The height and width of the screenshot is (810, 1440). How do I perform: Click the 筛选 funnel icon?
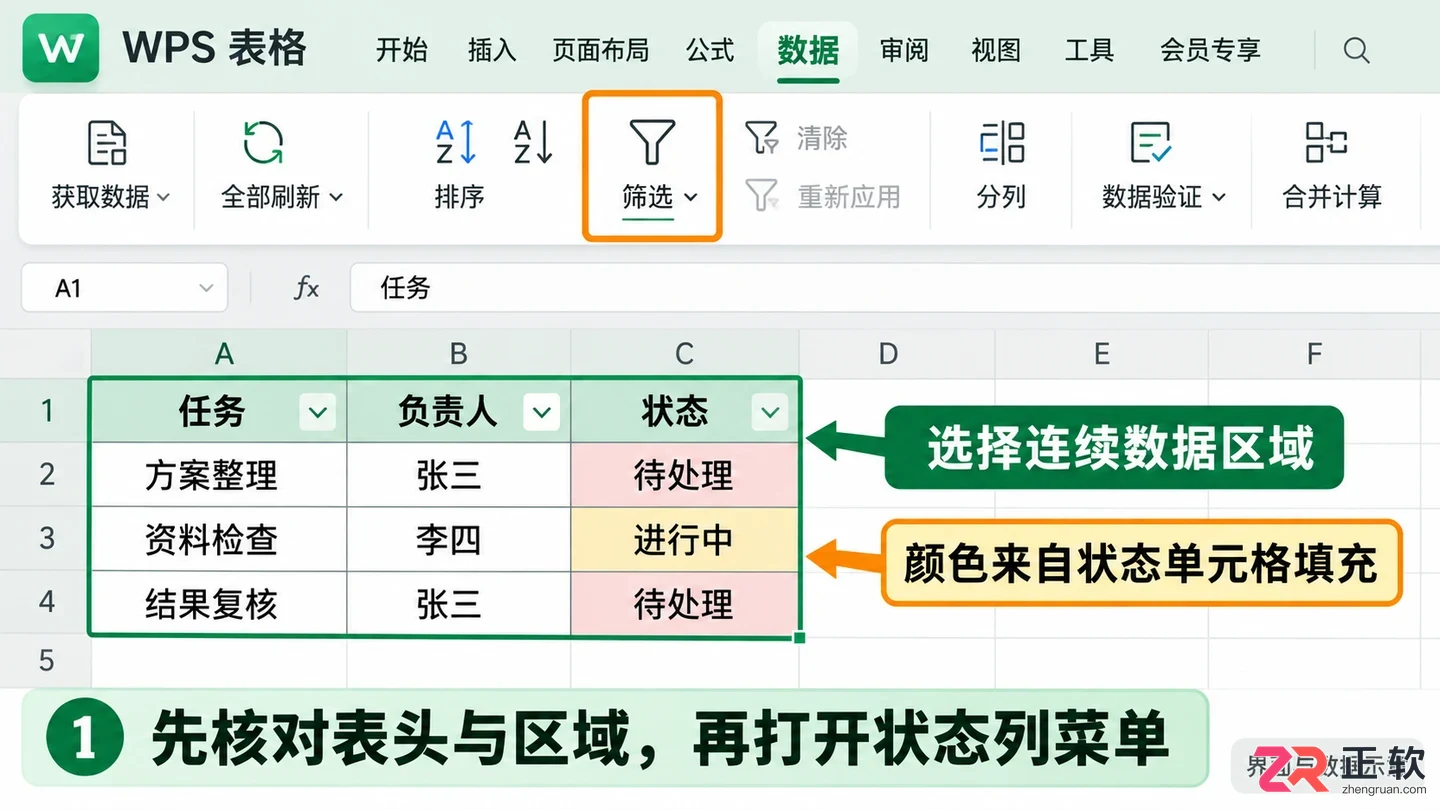click(652, 142)
